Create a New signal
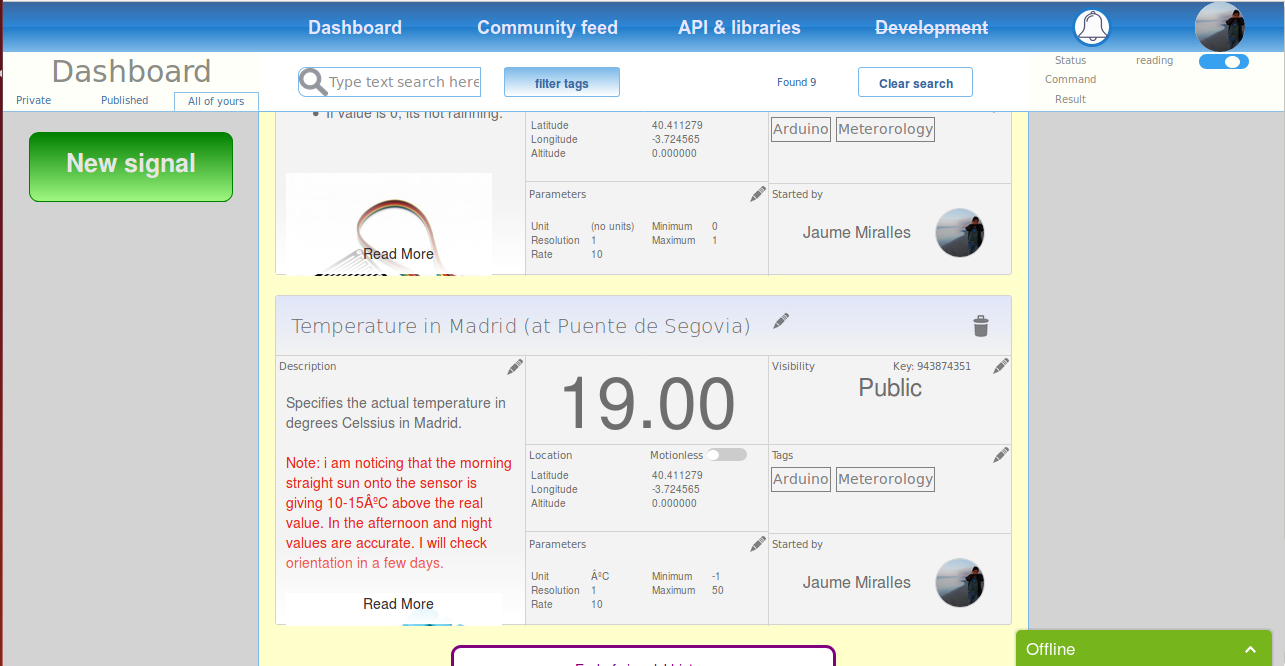This screenshot has width=1285, height=666. tap(131, 167)
